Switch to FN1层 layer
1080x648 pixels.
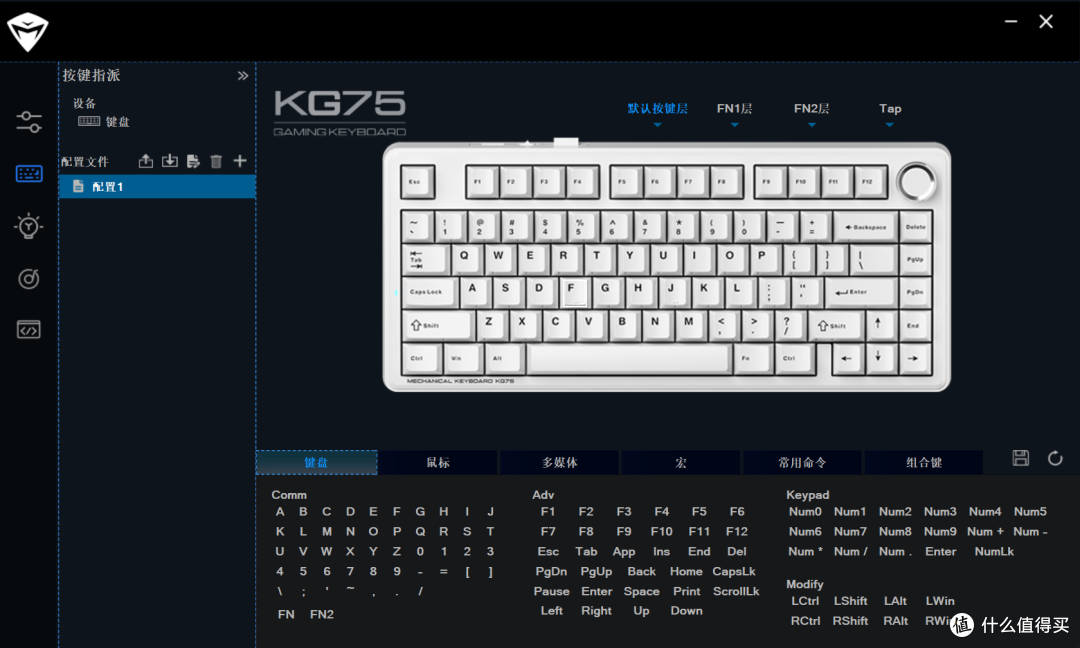point(734,109)
